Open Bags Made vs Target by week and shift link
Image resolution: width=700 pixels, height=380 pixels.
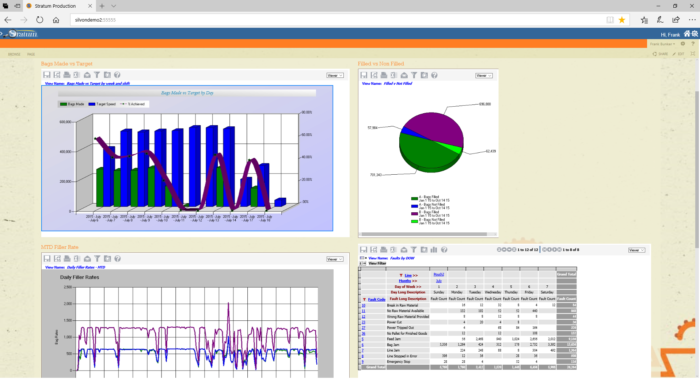point(98,84)
